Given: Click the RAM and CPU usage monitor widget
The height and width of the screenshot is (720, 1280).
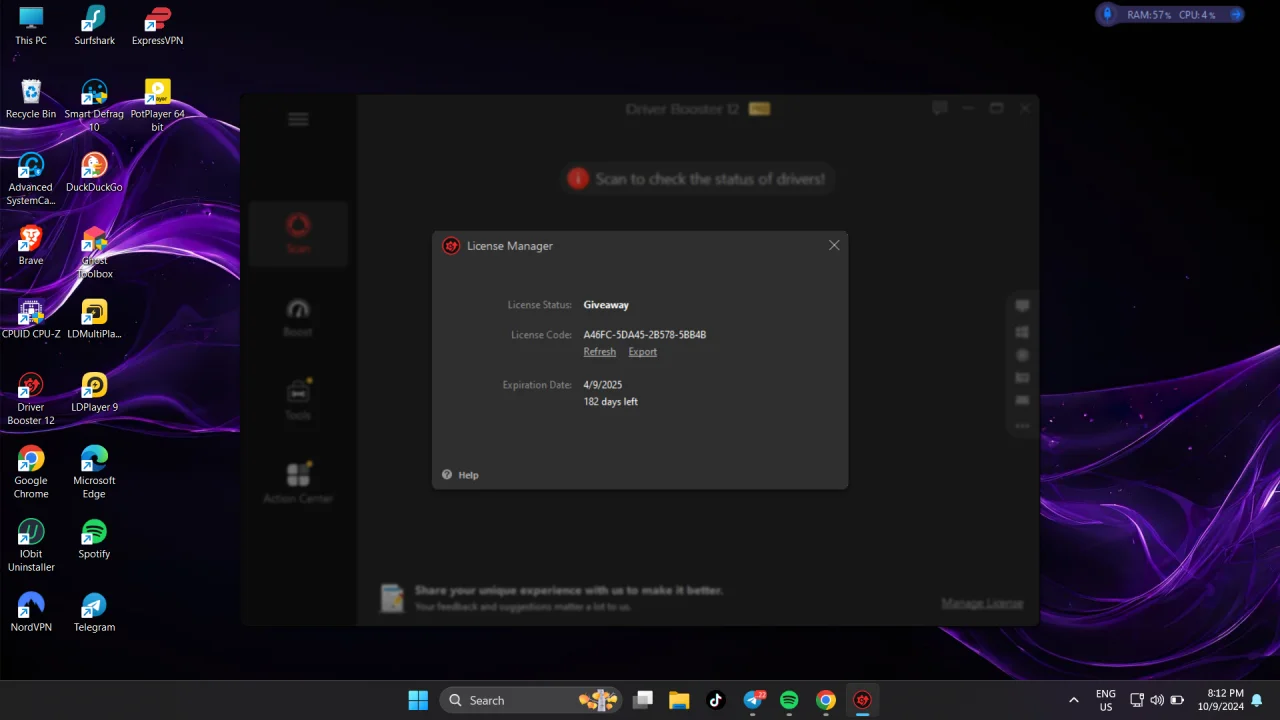Looking at the screenshot, I should pos(1171,15).
